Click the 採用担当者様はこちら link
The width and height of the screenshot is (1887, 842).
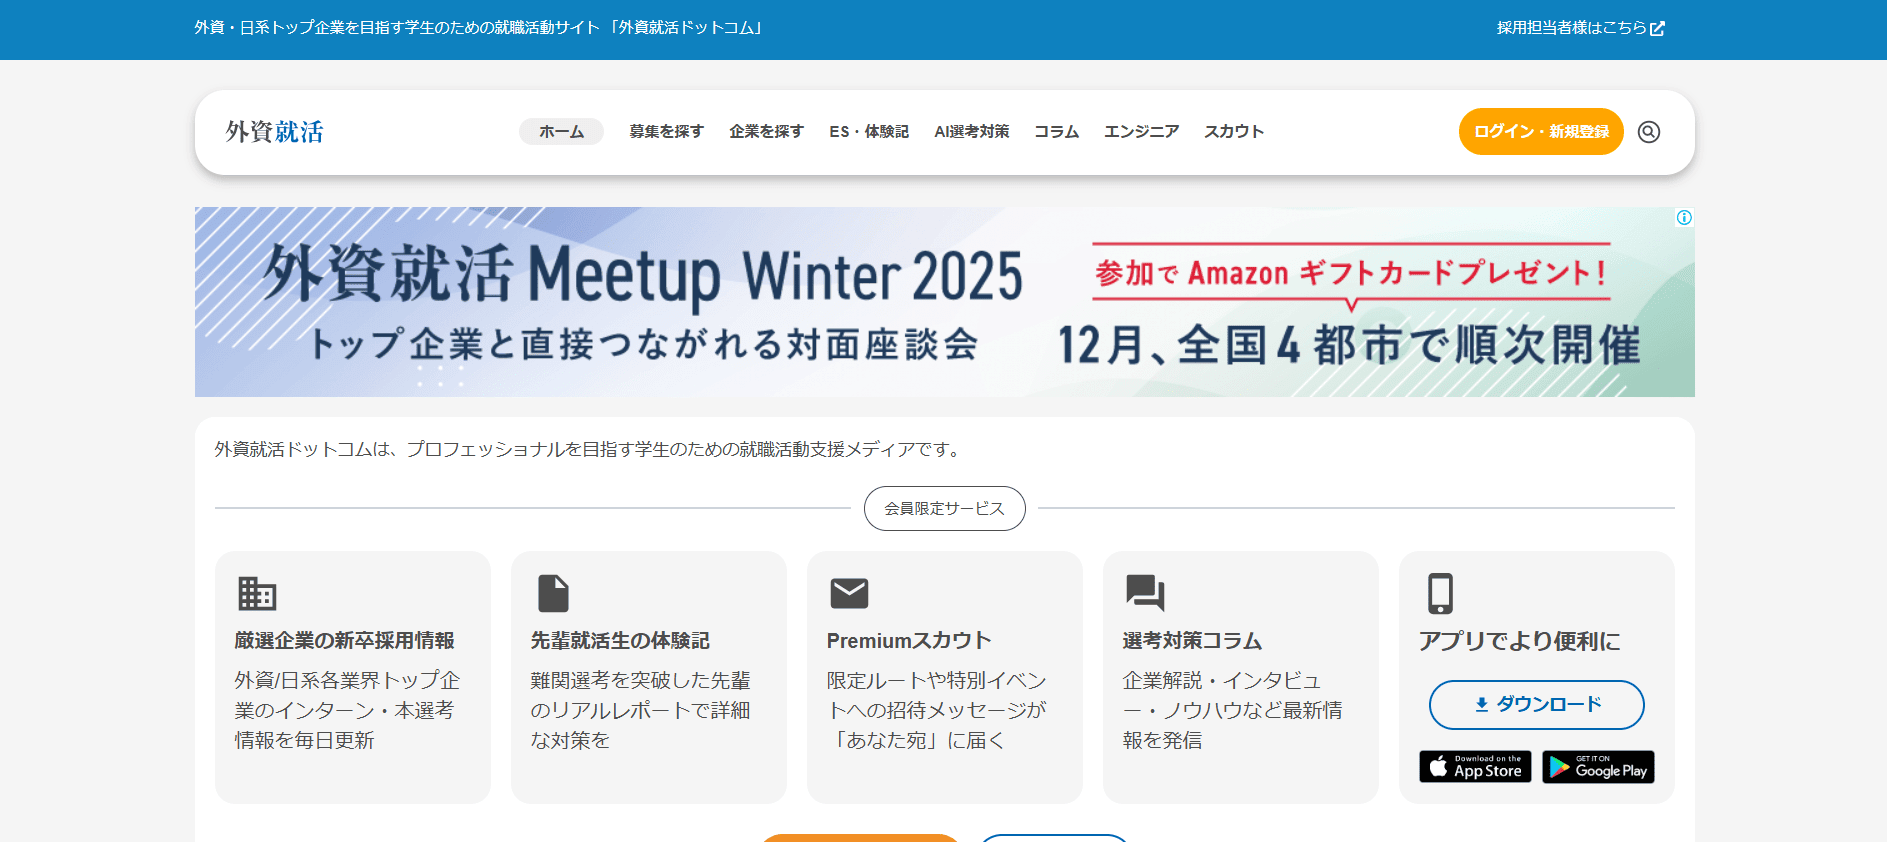tap(1571, 28)
